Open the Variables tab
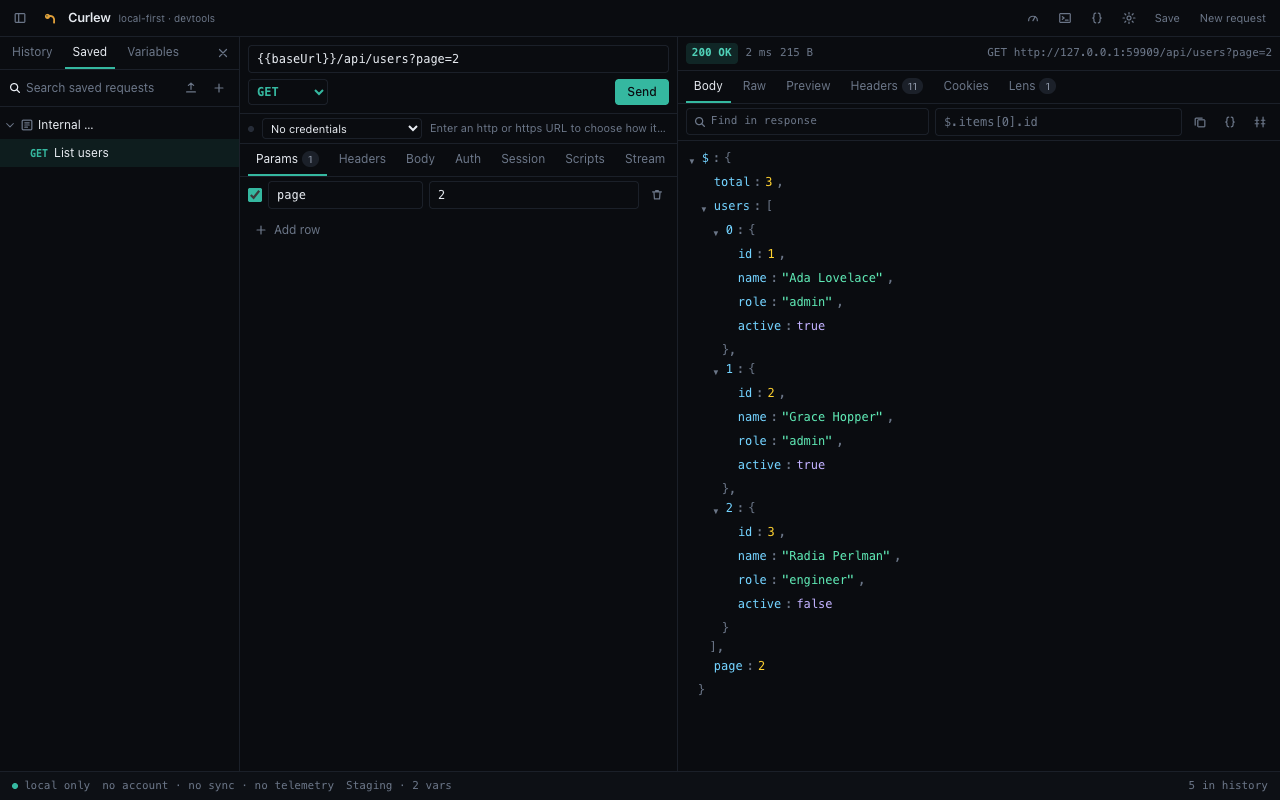1280x800 pixels. click(153, 52)
